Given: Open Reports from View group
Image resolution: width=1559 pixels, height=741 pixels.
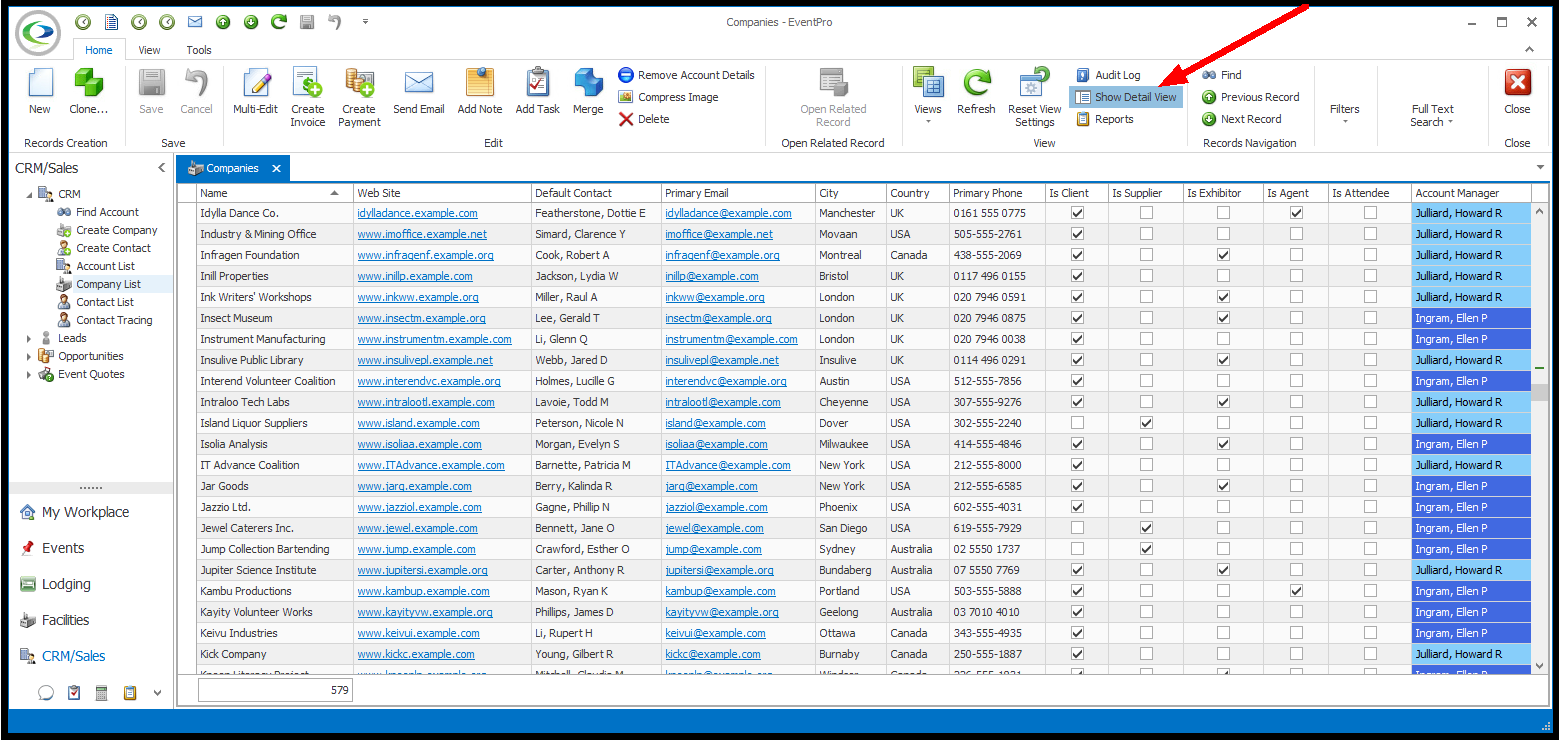Looking at the screenshot, I should (1105, 119).
